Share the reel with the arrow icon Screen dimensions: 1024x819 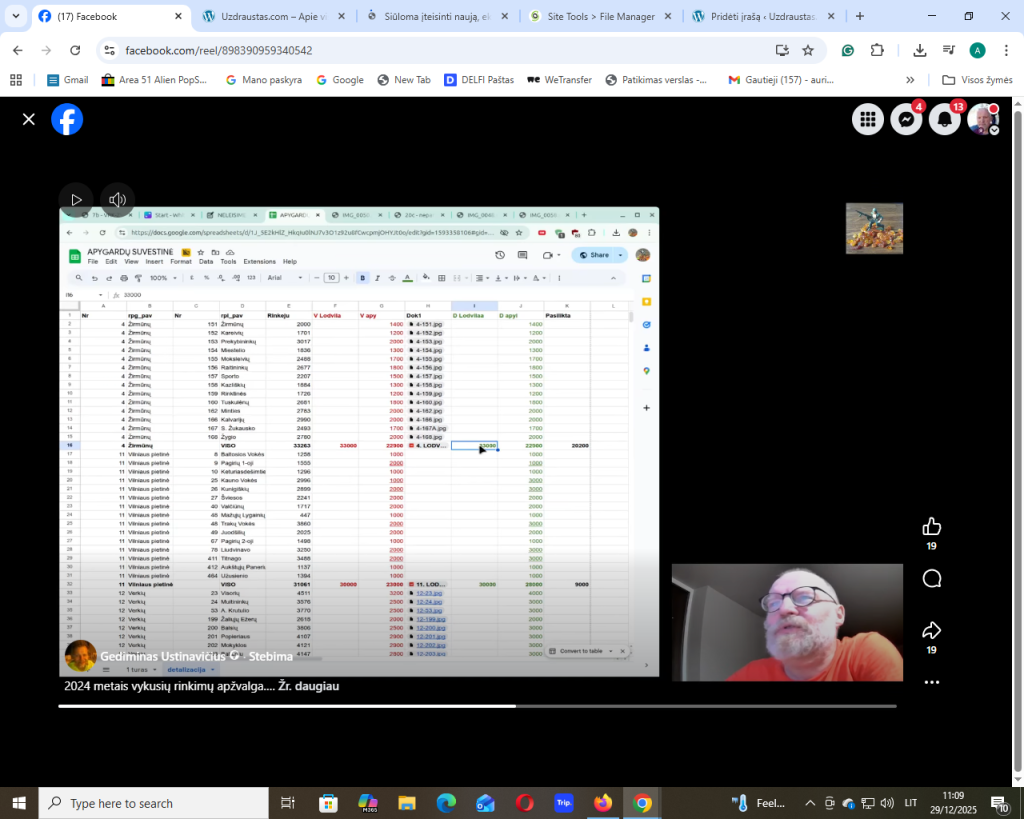931,630
